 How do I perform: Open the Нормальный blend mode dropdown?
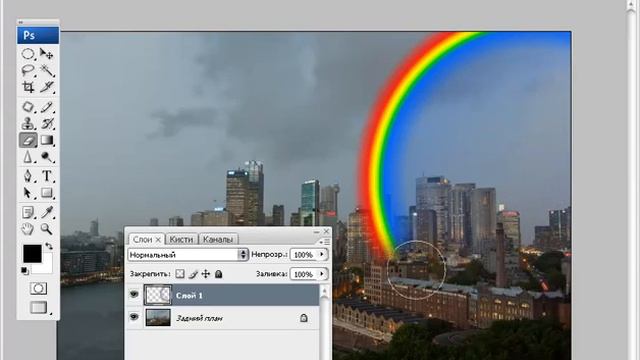pyautogui.click(x=188, y=255)
